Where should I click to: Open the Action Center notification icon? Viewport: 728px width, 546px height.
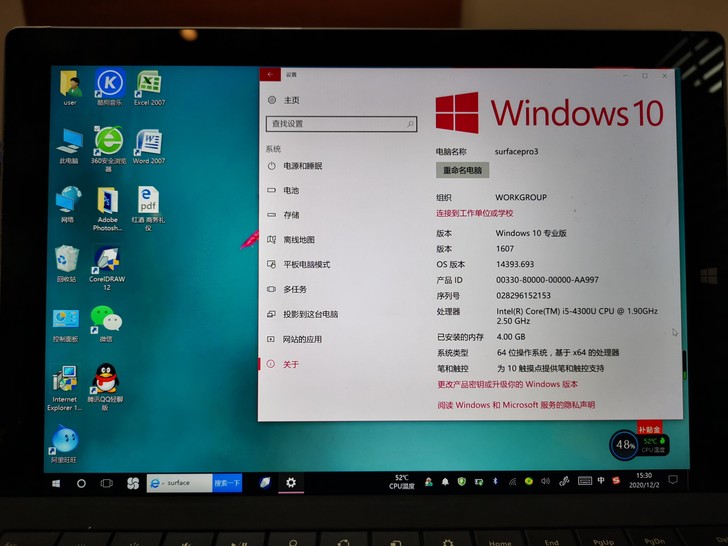coord(673,480)
